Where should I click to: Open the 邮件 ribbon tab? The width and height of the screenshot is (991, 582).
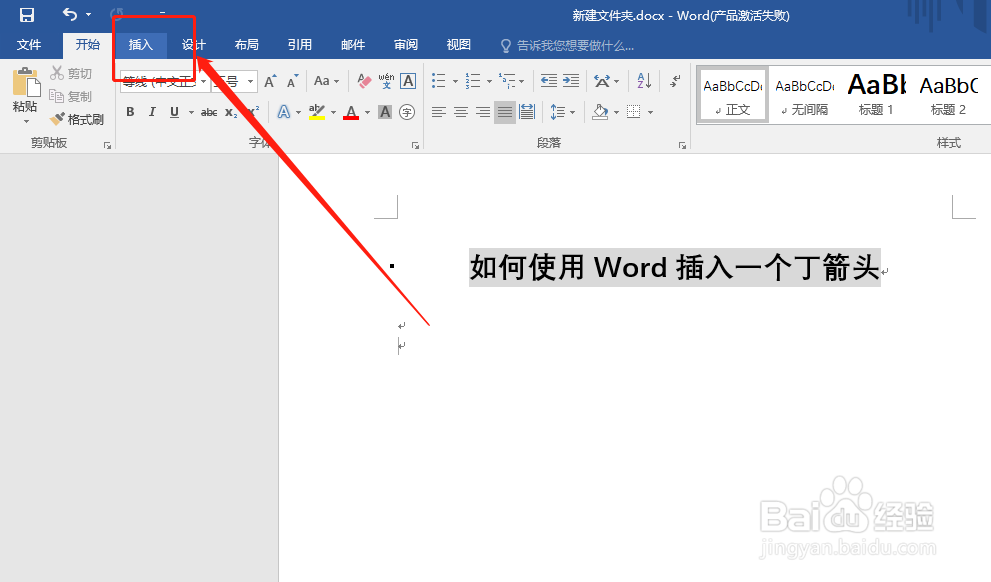point(353,45)
